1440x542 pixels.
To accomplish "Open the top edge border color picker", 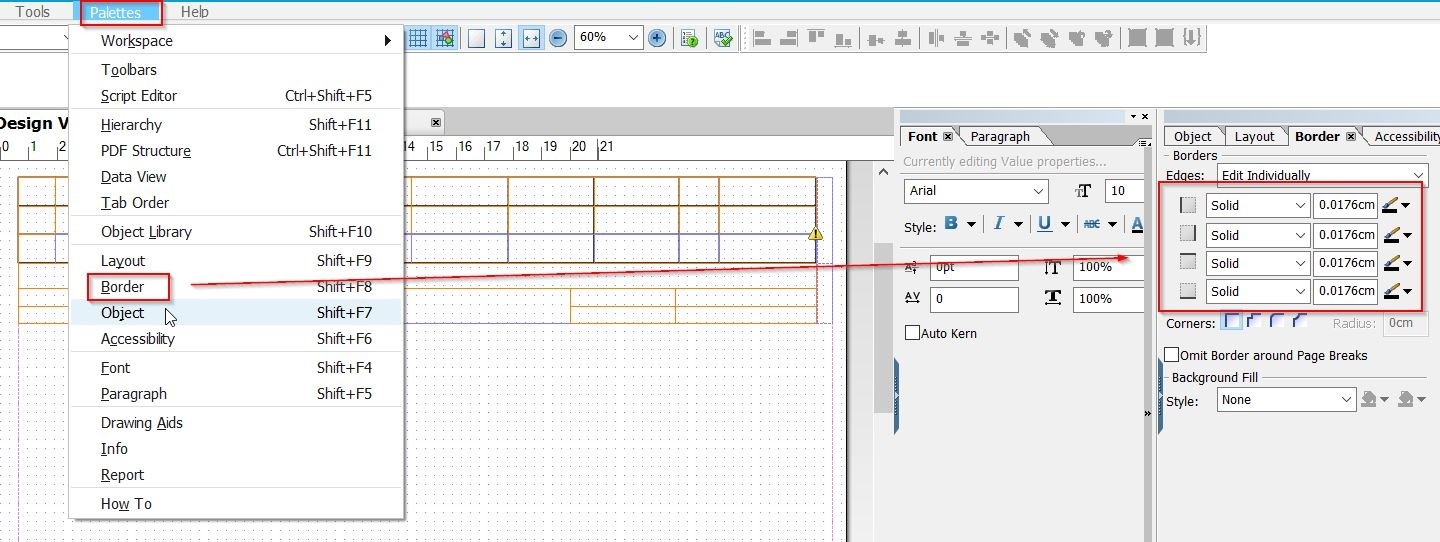I will coord(1396,205).
